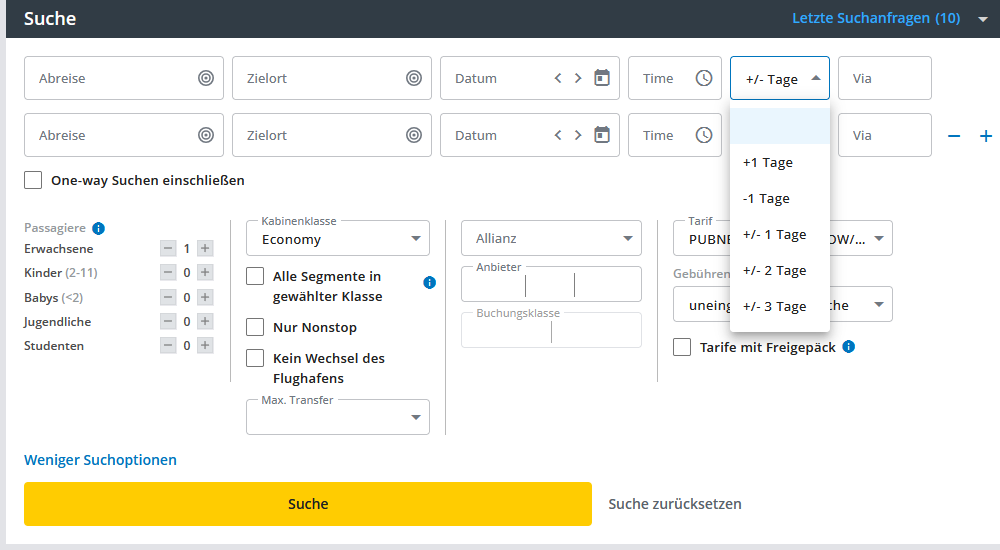Click the next-day arrow in first Datum field
Screen dimensions: 1000x550
[x=578, y=78]
